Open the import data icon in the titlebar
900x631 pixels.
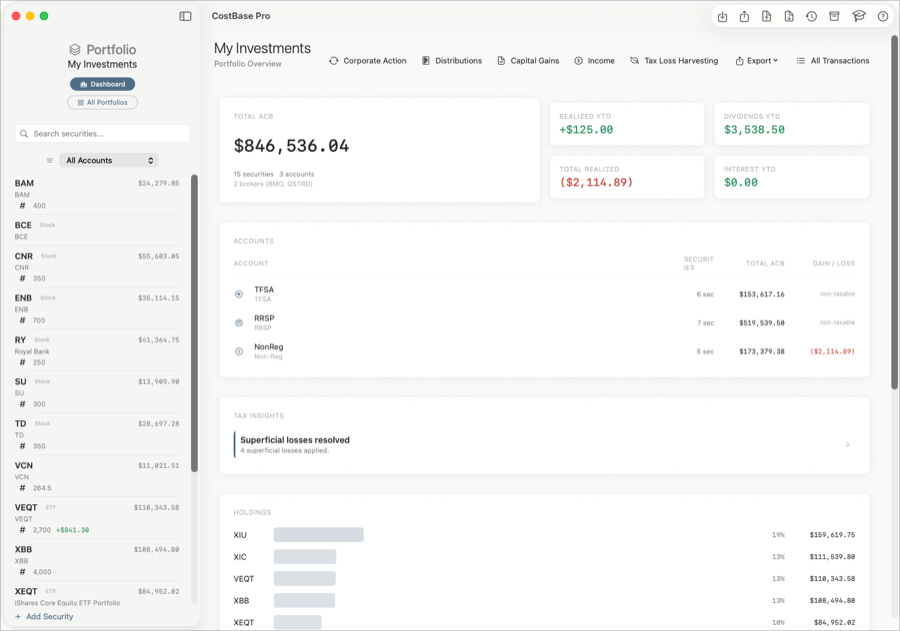pos(722,16)
